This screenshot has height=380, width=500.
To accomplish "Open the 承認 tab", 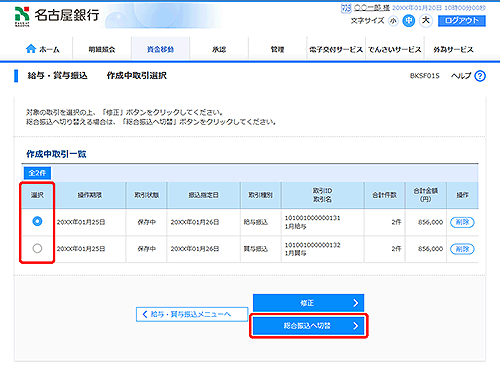I will (x=219, y=49).
